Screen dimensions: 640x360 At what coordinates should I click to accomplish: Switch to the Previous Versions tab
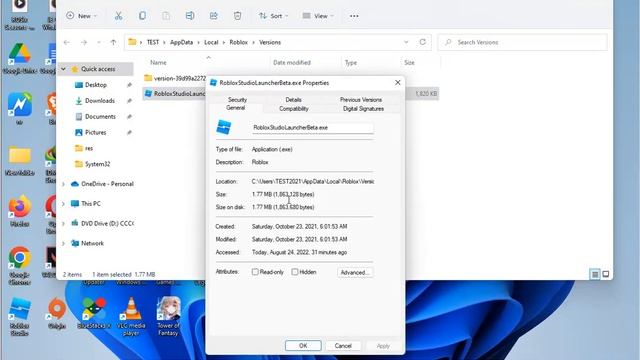(x=361, y=100)
